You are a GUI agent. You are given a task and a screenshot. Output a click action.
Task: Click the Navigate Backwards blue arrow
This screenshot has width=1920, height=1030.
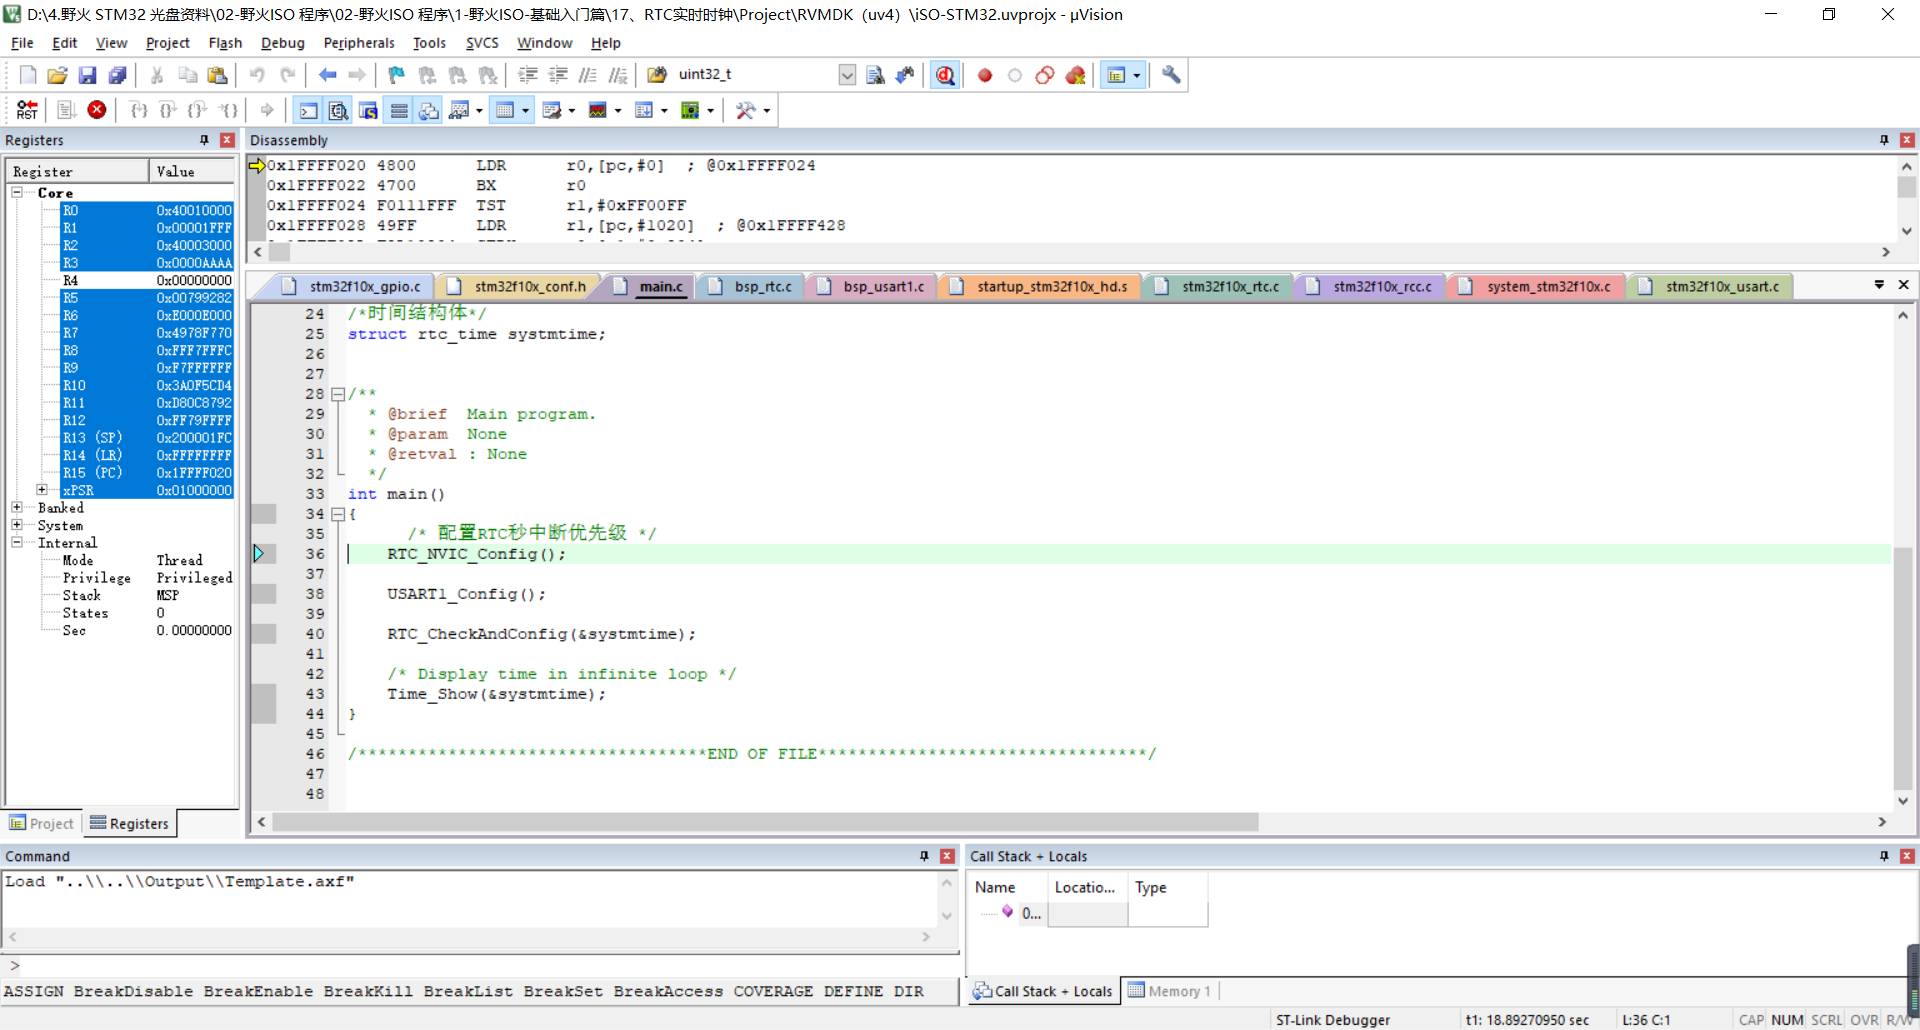[x=327, y=75]
